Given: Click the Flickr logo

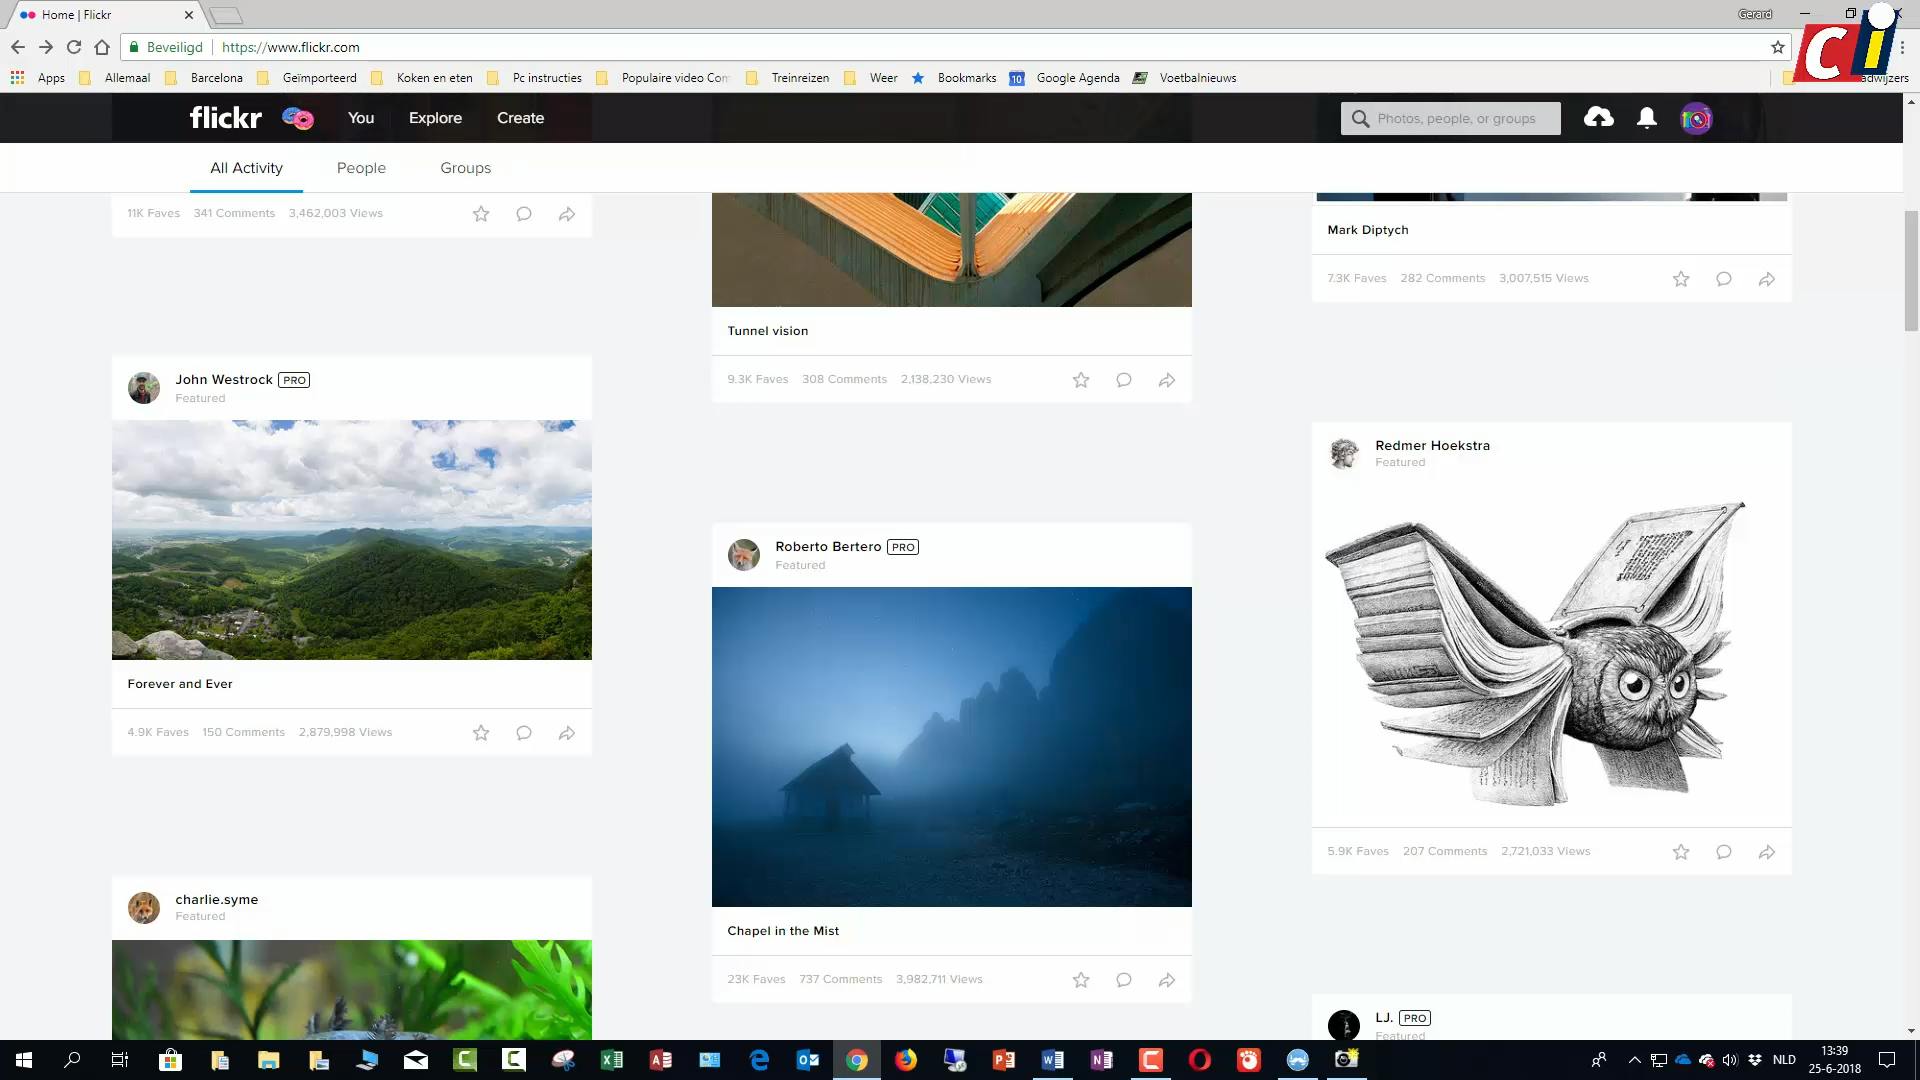Looking at the screenshot, I should tap(226, 118).
